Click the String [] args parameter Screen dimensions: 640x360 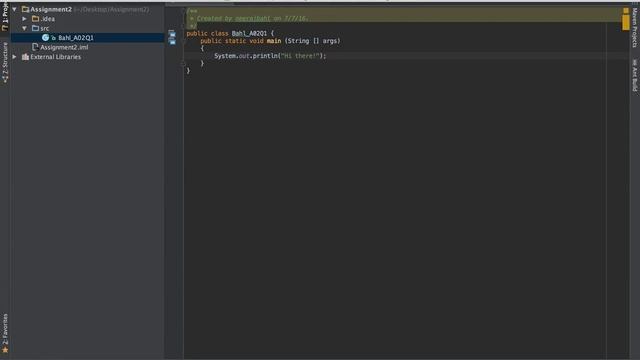[x=313, y=41]
